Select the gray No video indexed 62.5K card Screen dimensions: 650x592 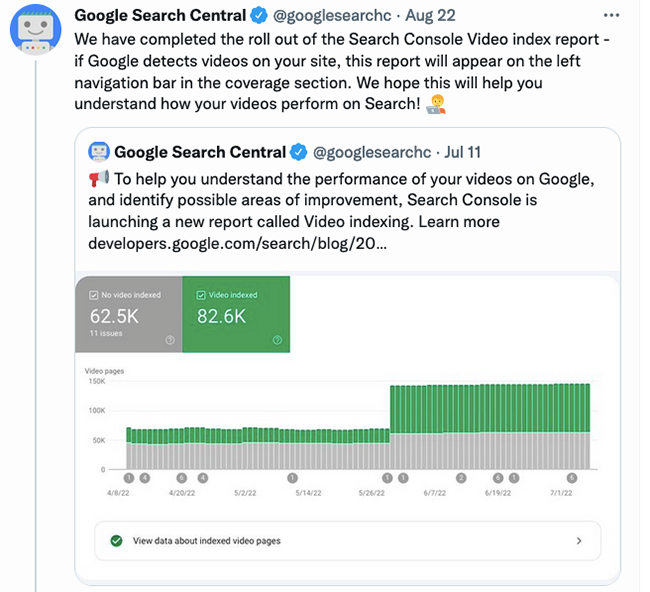(129, 314)
